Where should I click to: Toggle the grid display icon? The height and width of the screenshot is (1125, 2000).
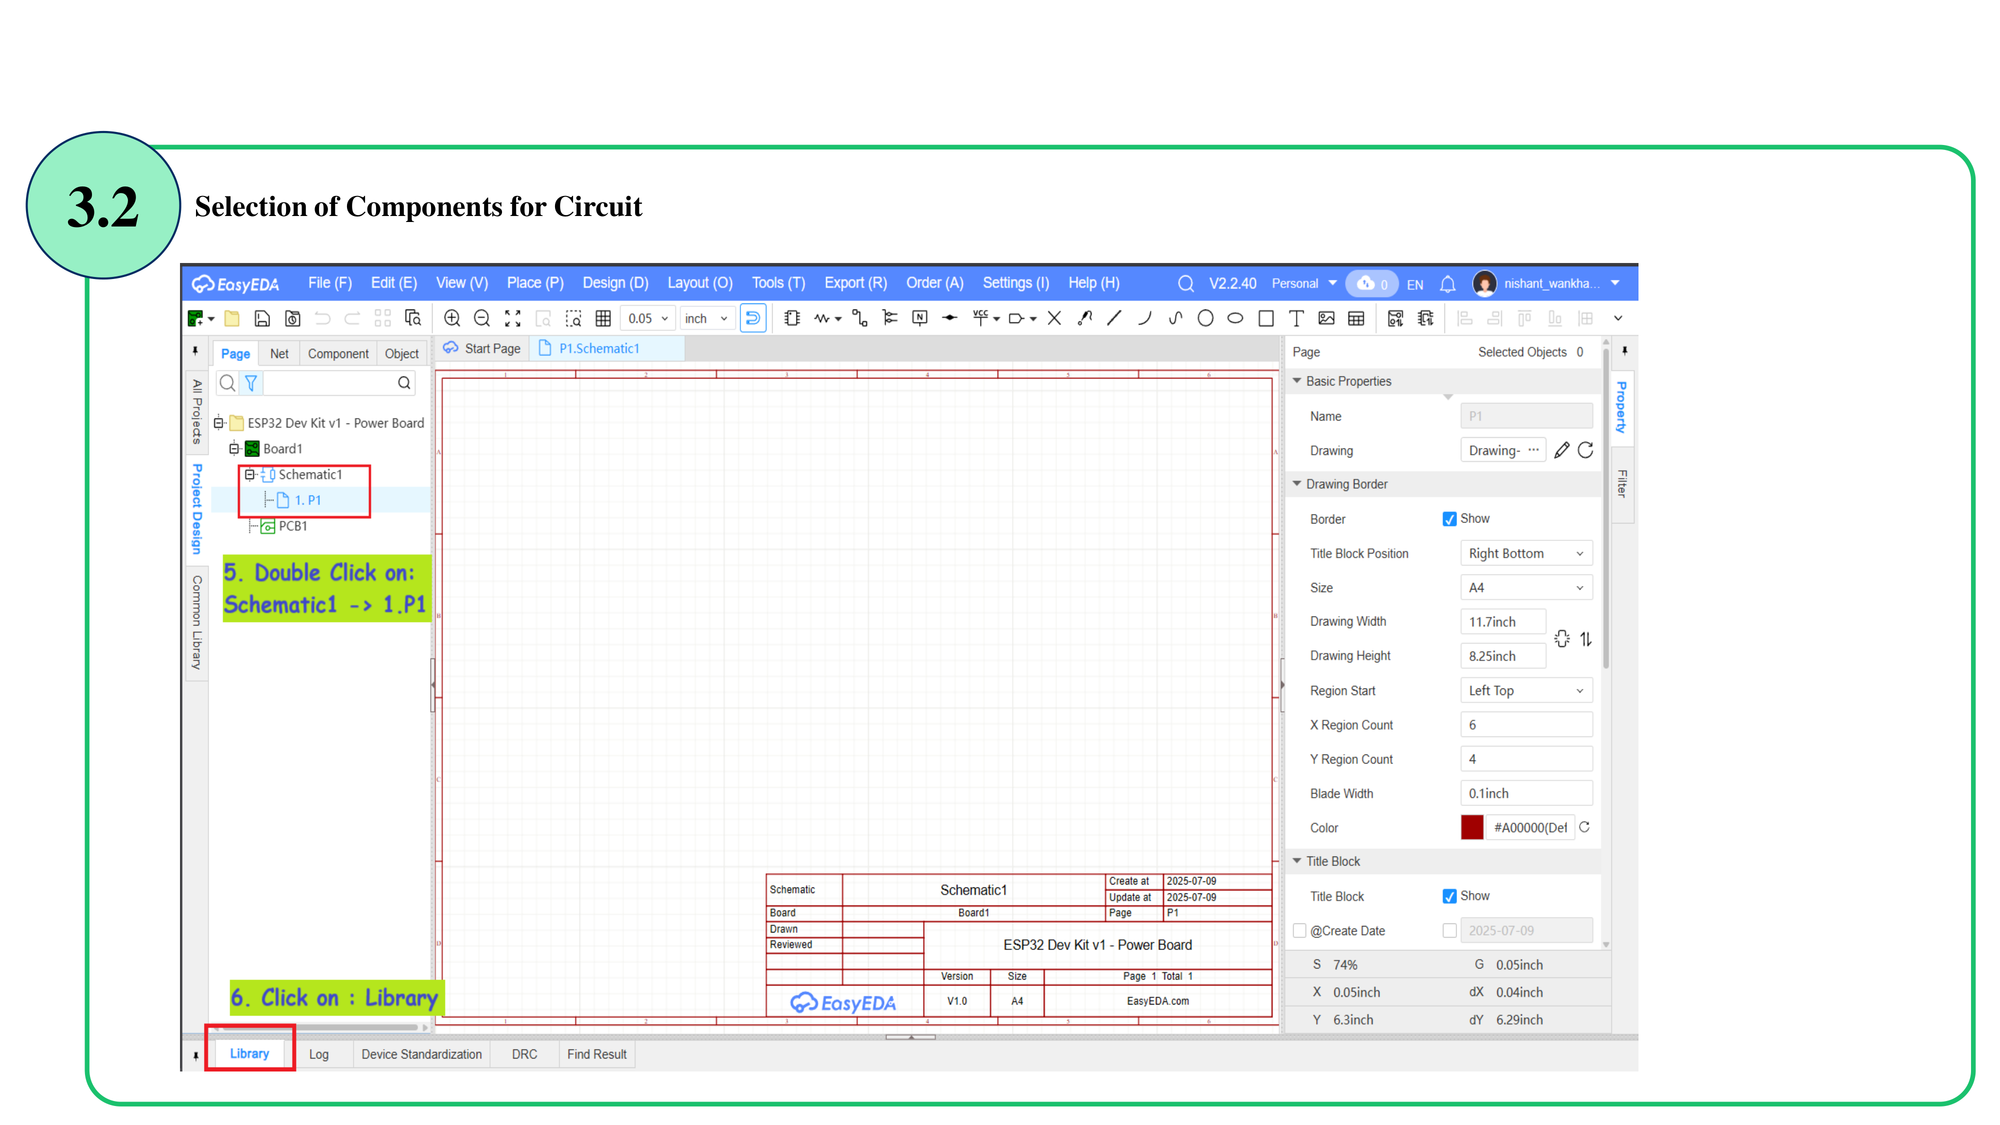pos(603,318)
